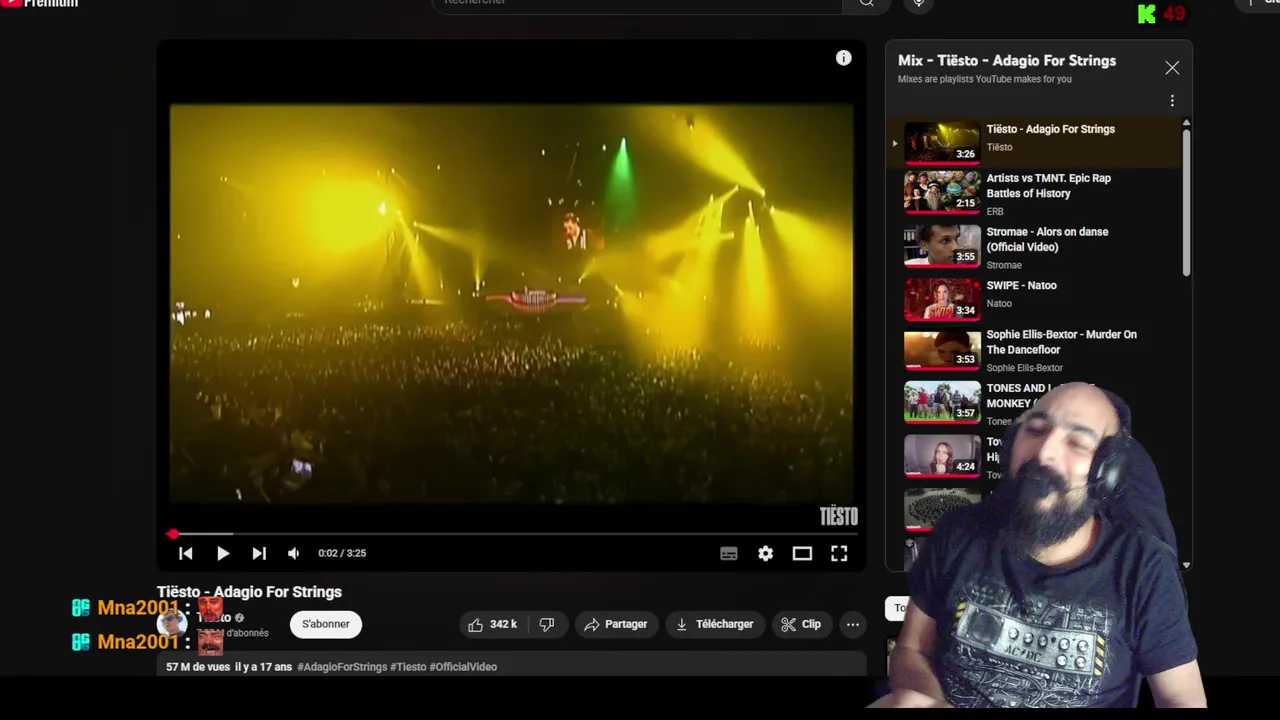Like the video with 342 k likes
1280x720 pixels.
(493, 624)
